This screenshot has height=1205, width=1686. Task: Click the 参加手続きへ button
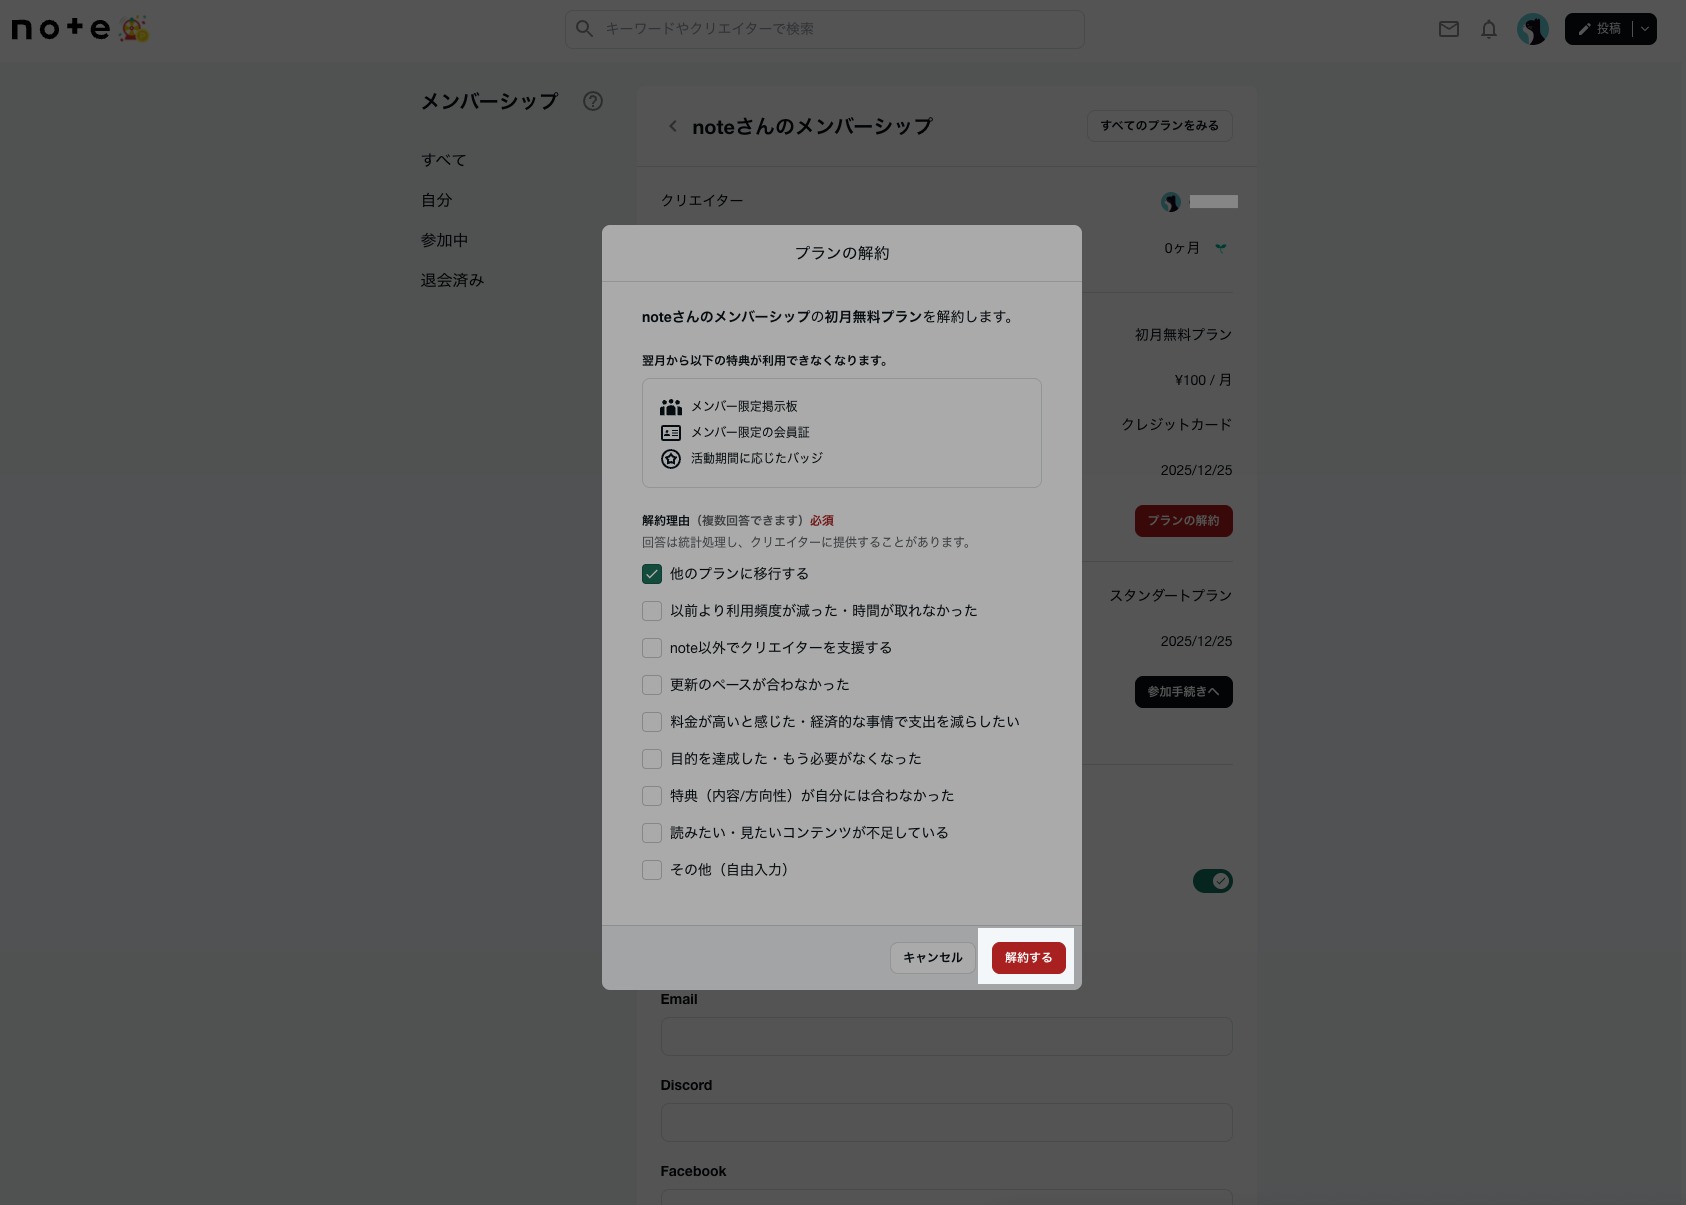pyautogui.click(x=1184, y=692)
